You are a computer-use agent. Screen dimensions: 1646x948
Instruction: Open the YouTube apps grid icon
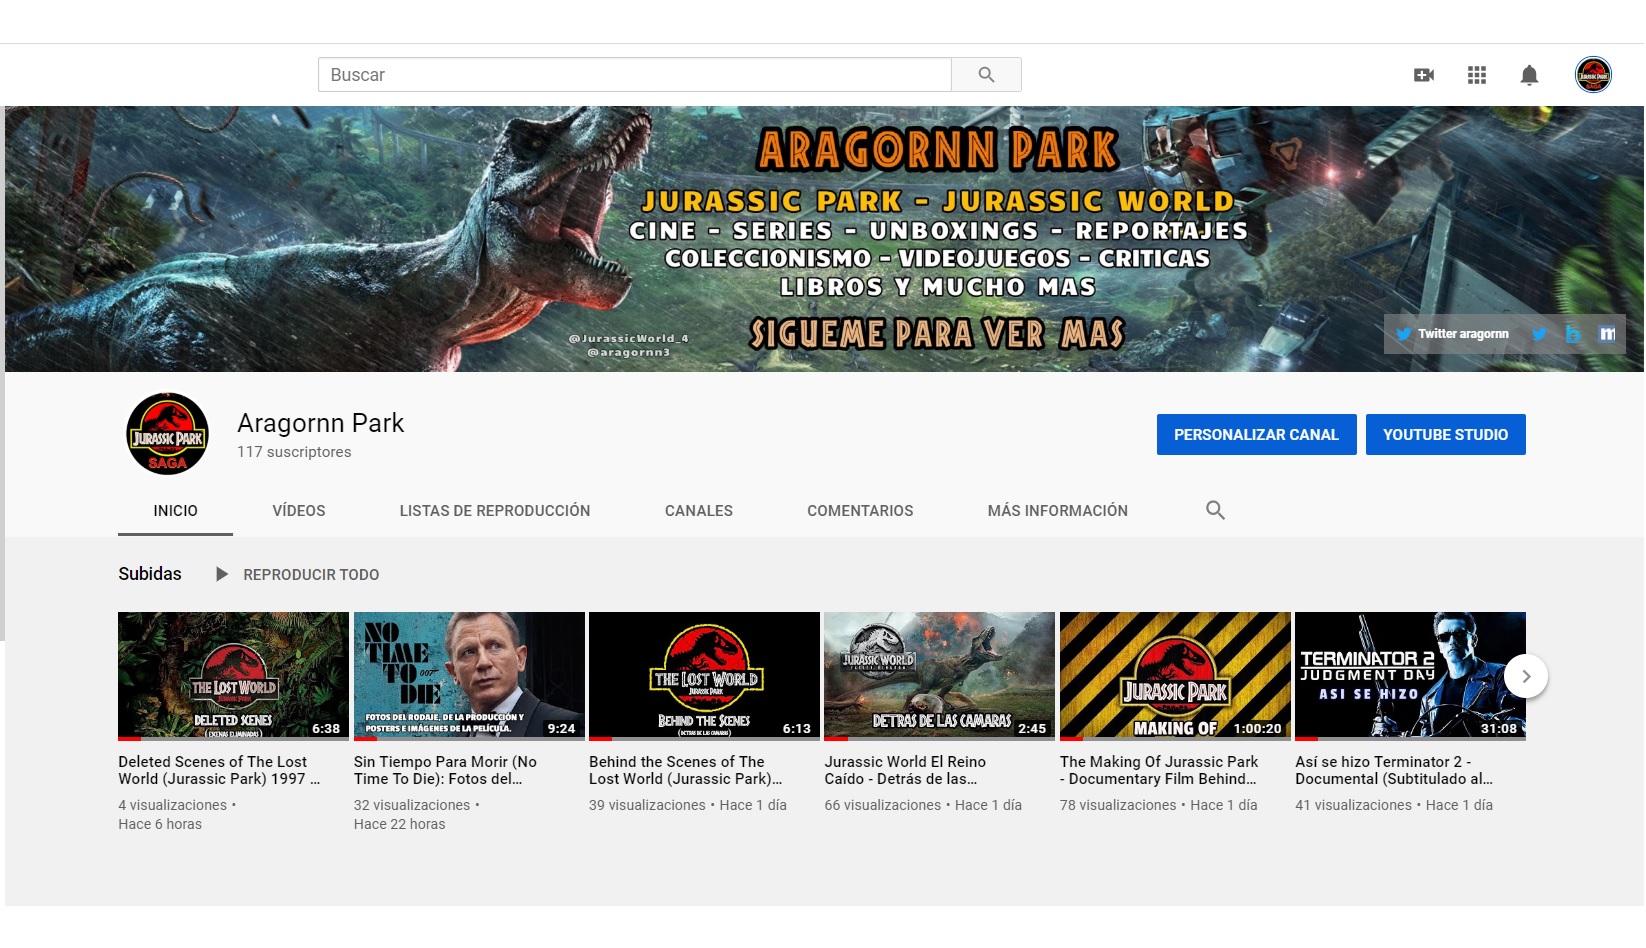(1477, 75)
